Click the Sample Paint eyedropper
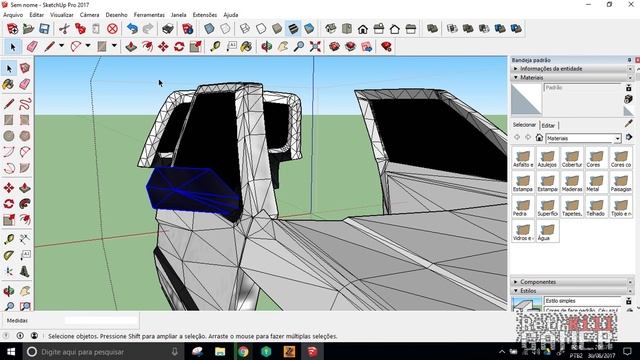The width and height of the screenshot is (640, 360). click(x=629, y=123)
